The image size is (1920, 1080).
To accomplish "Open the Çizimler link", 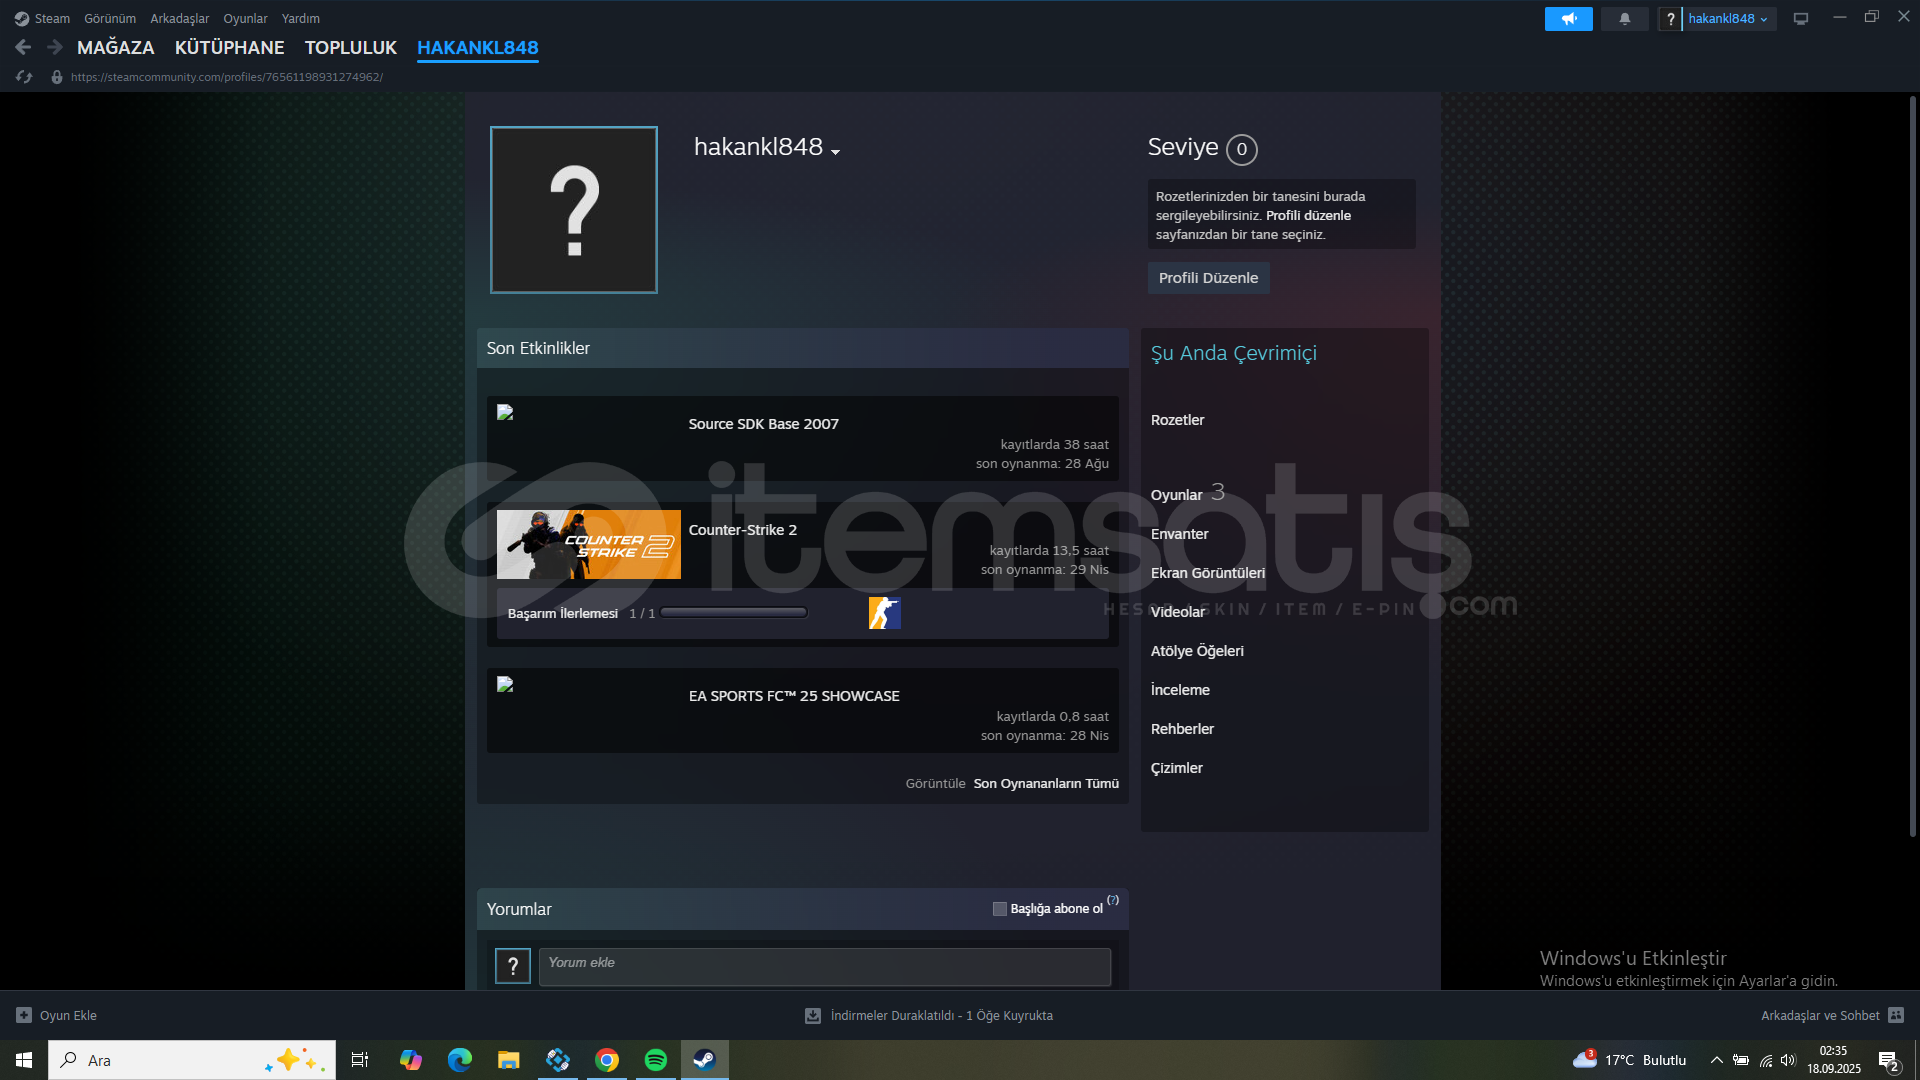I will (1177, 768).
